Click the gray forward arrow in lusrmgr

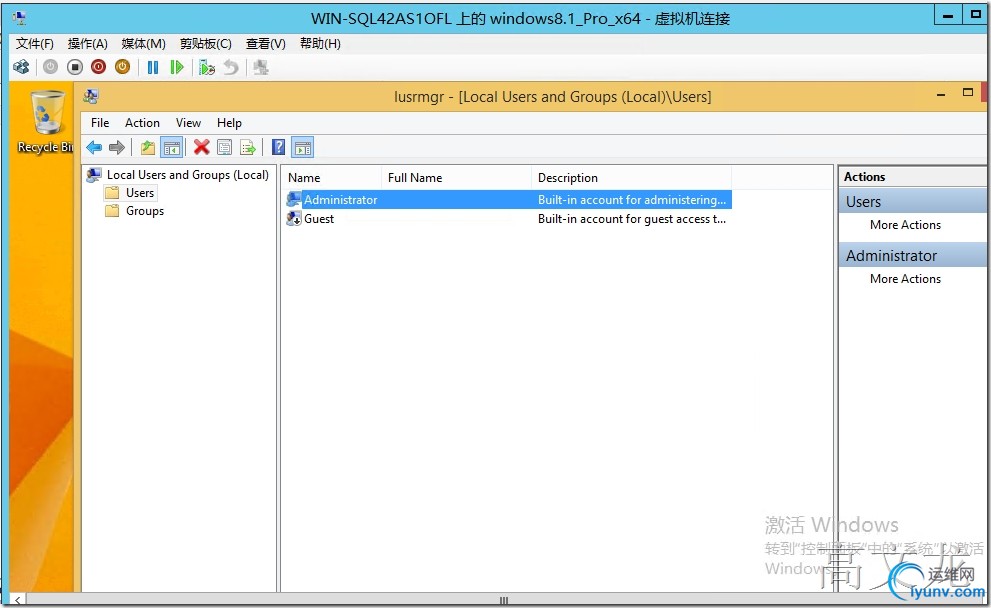click(x=116, y=148)
